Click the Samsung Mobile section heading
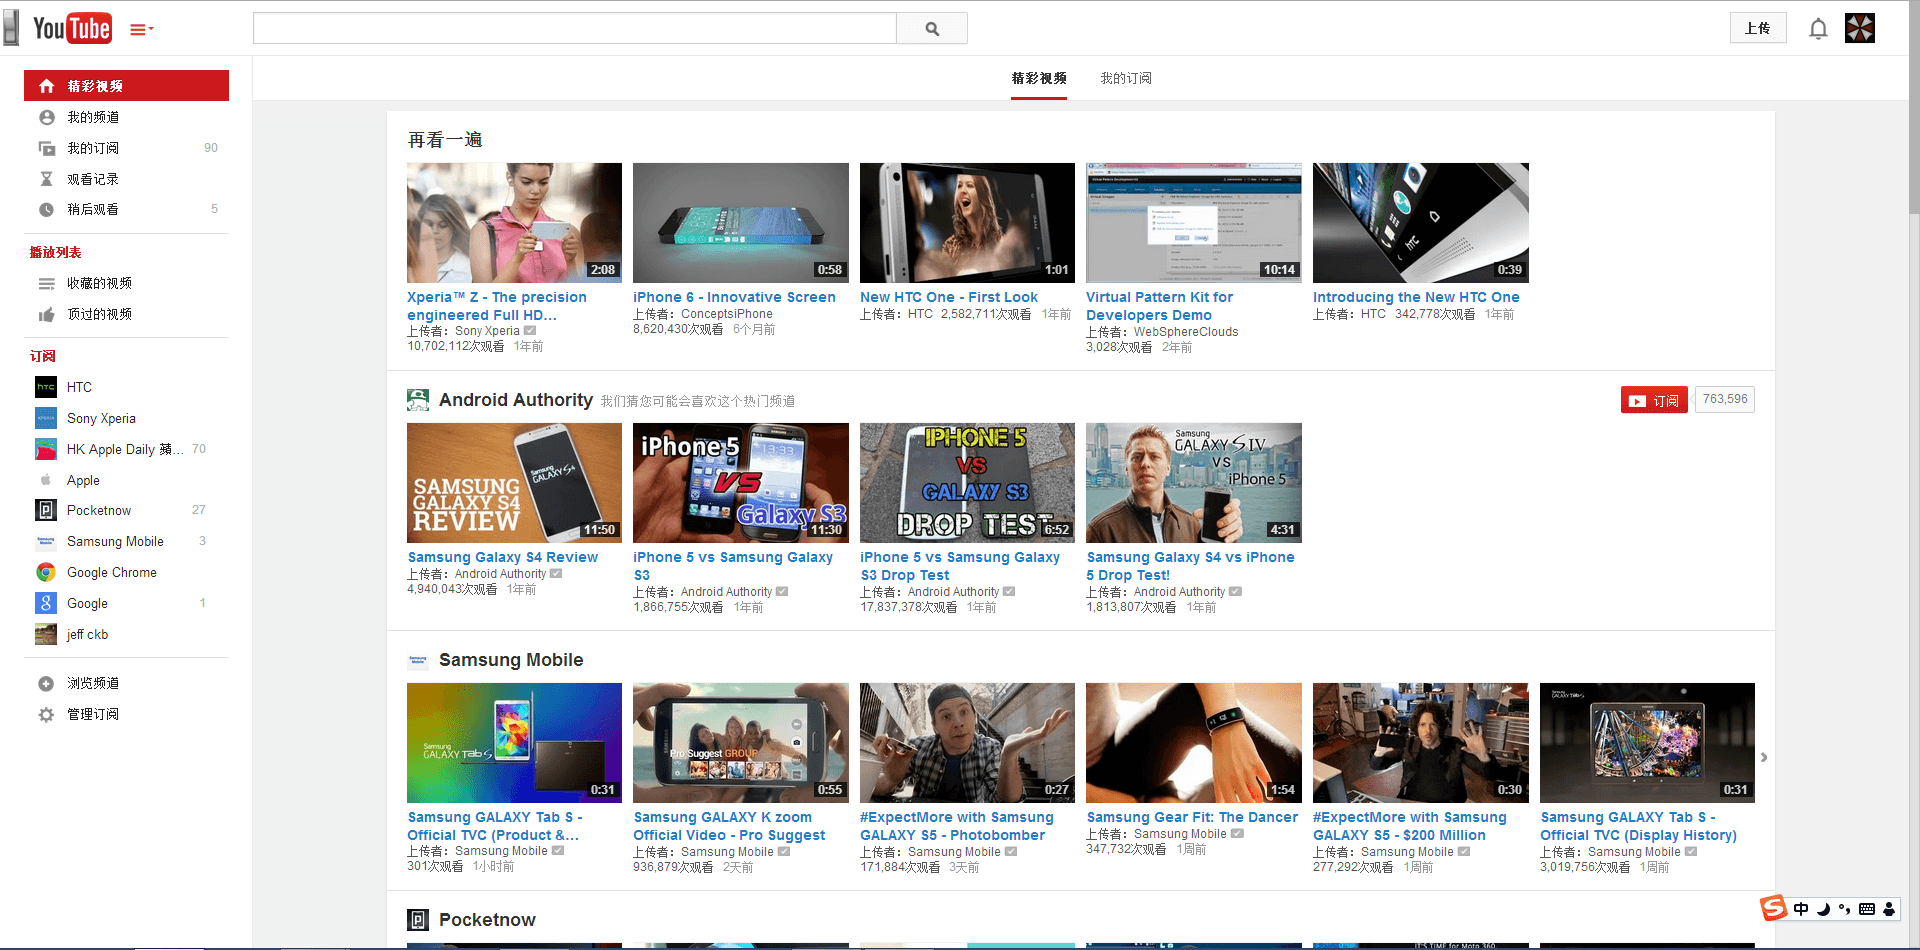This screenshot has width=1920, height=950. (511, 660)
